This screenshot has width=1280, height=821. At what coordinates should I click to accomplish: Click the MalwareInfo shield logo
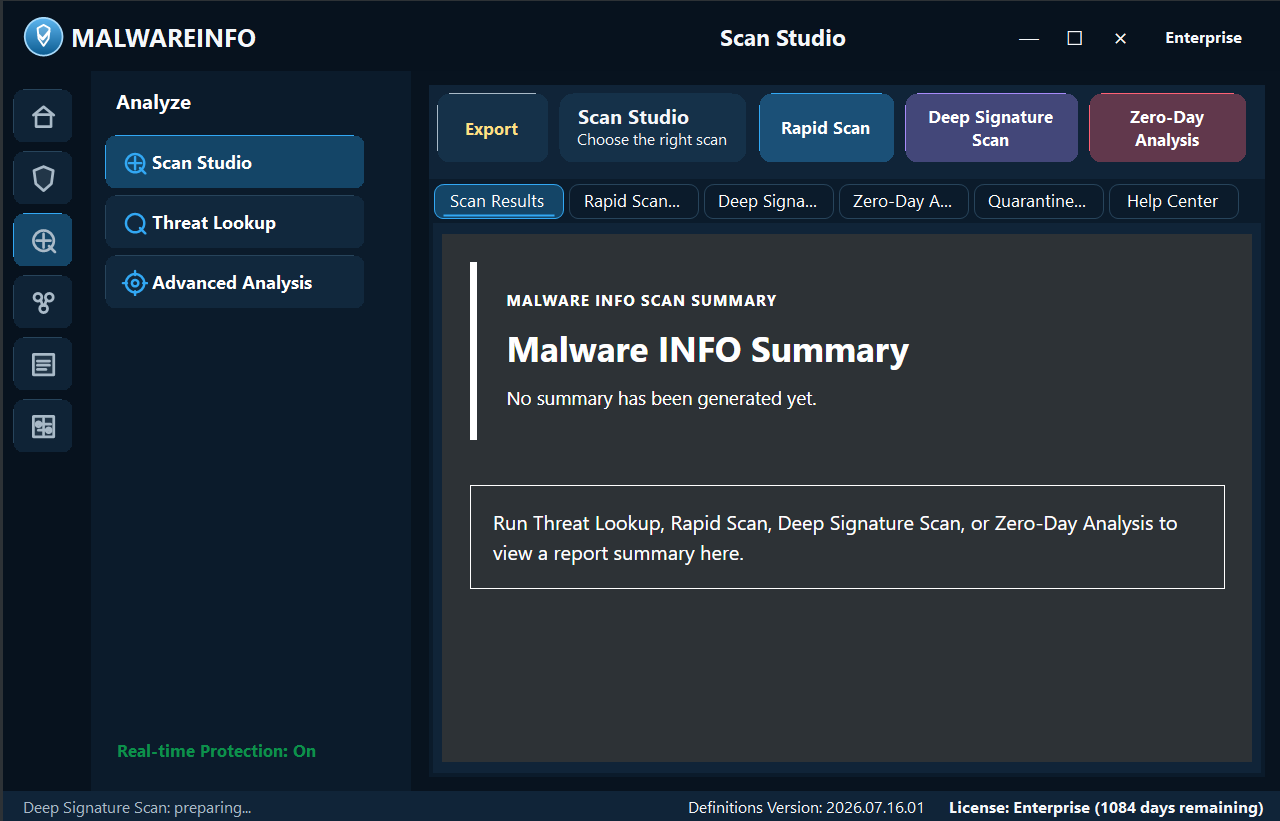43,38
